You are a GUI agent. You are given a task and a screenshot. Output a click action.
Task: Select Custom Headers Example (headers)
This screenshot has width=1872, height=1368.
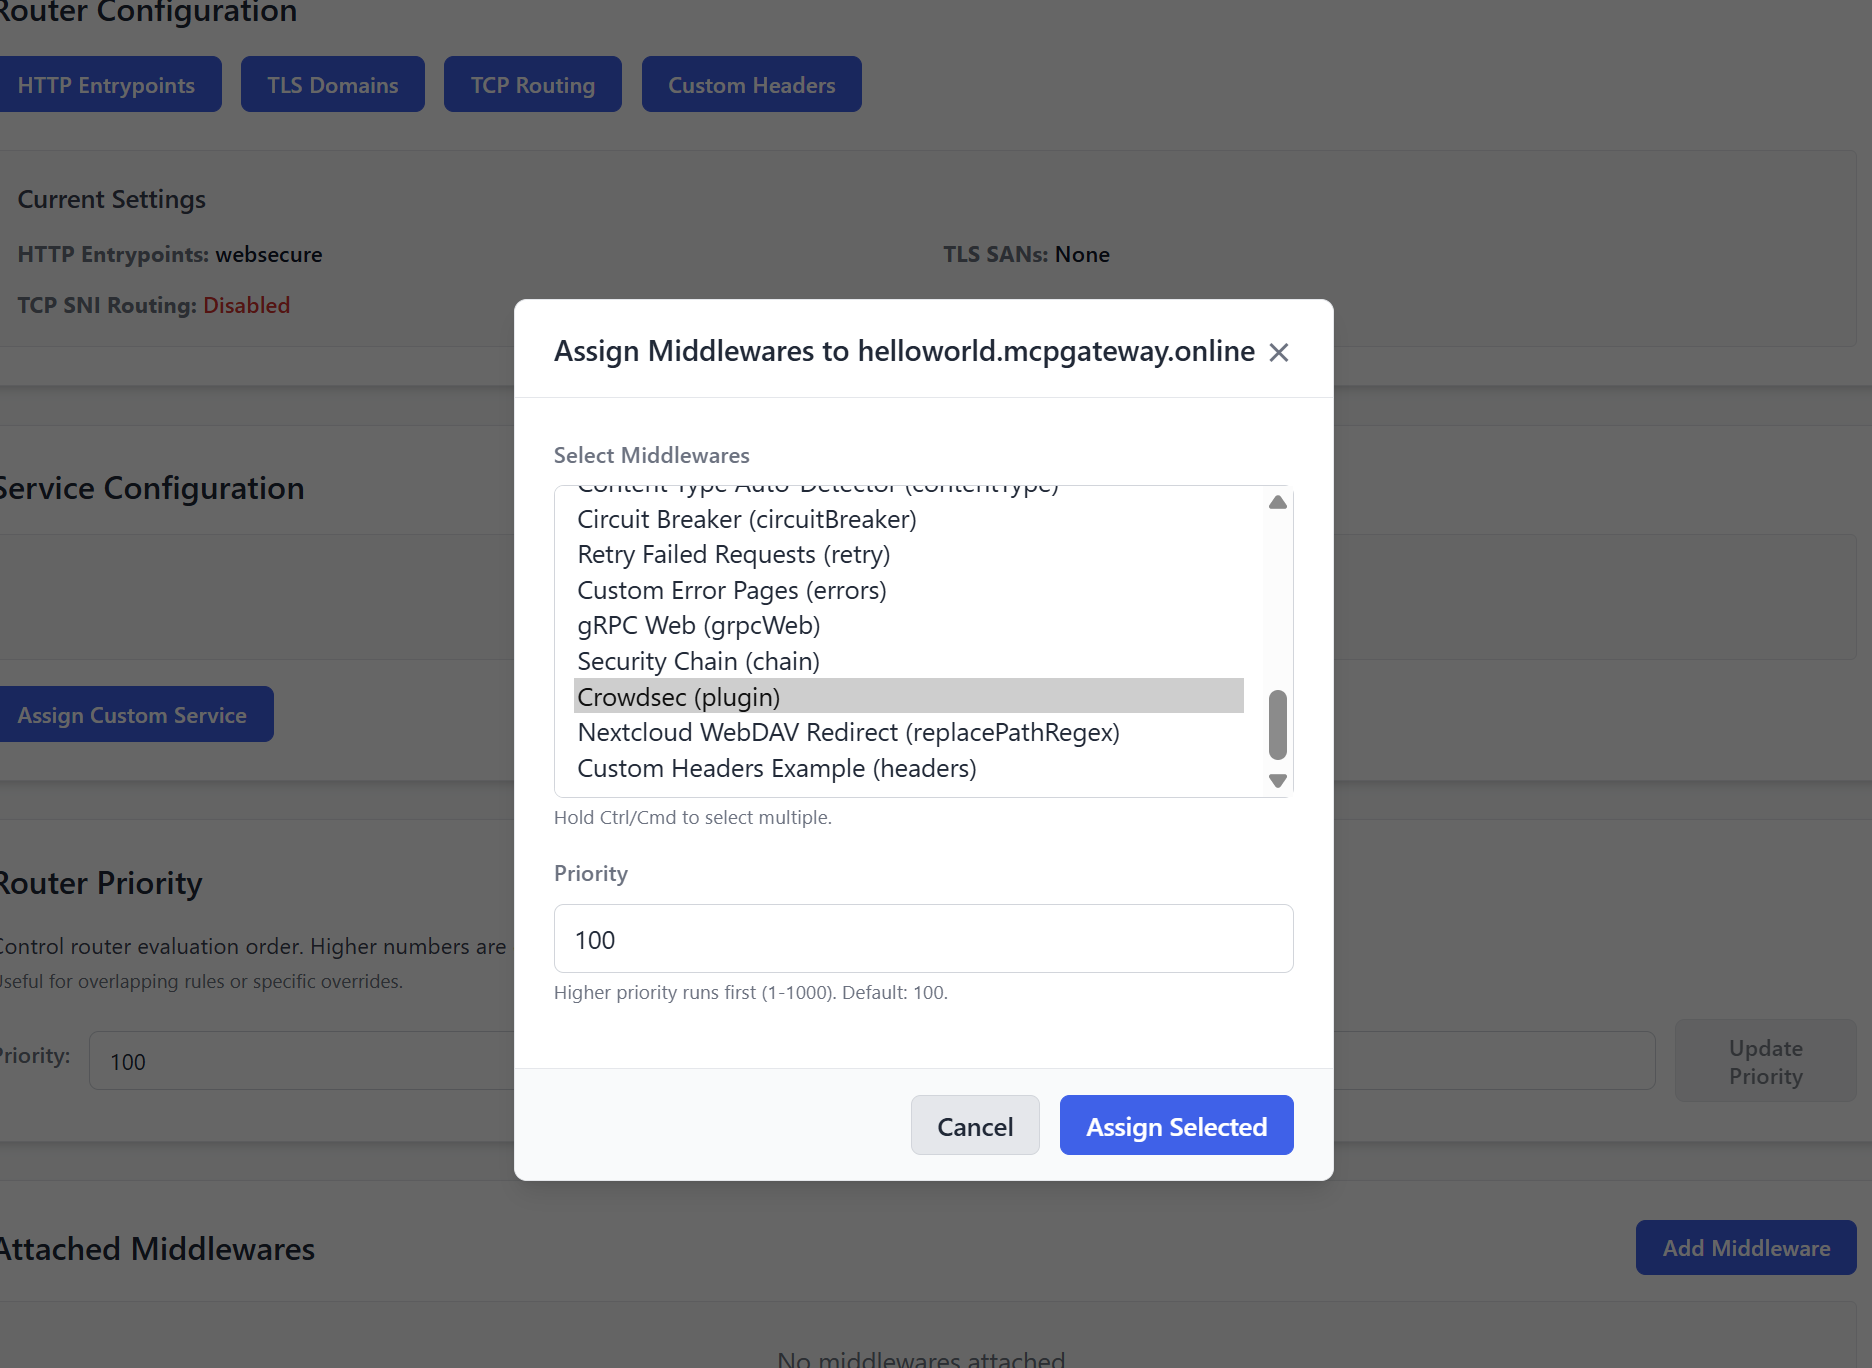pos(908,768)
